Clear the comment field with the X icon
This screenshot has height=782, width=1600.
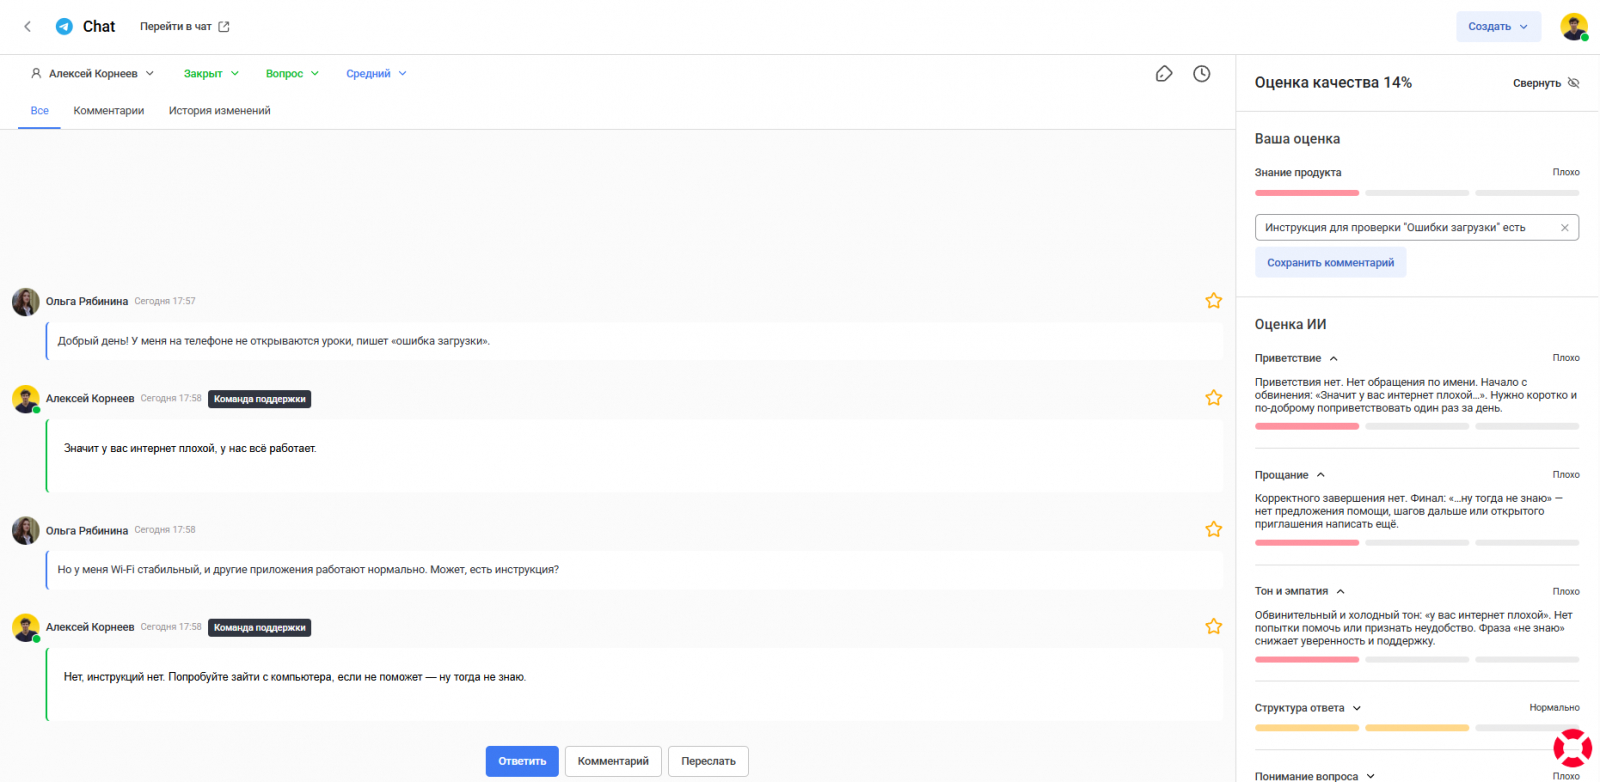[1565, 228]
